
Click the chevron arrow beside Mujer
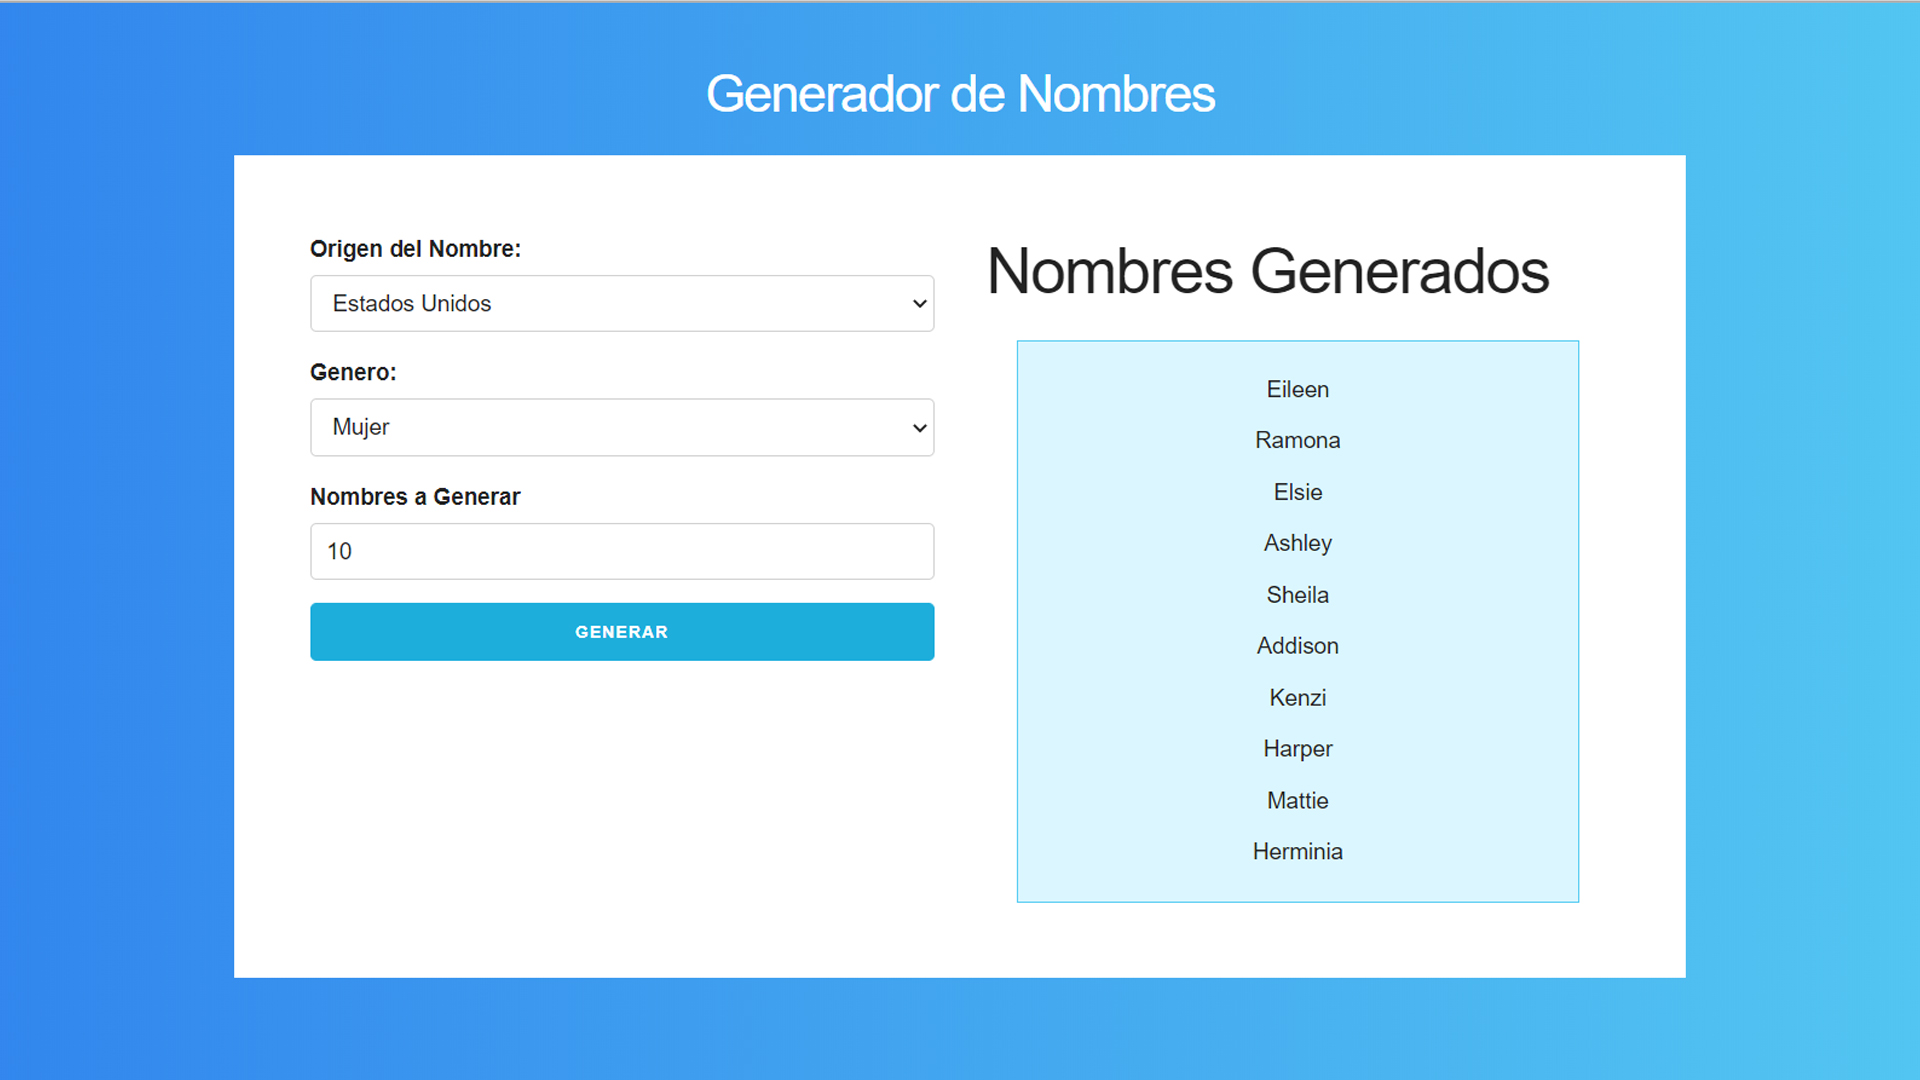coord(919,428)
